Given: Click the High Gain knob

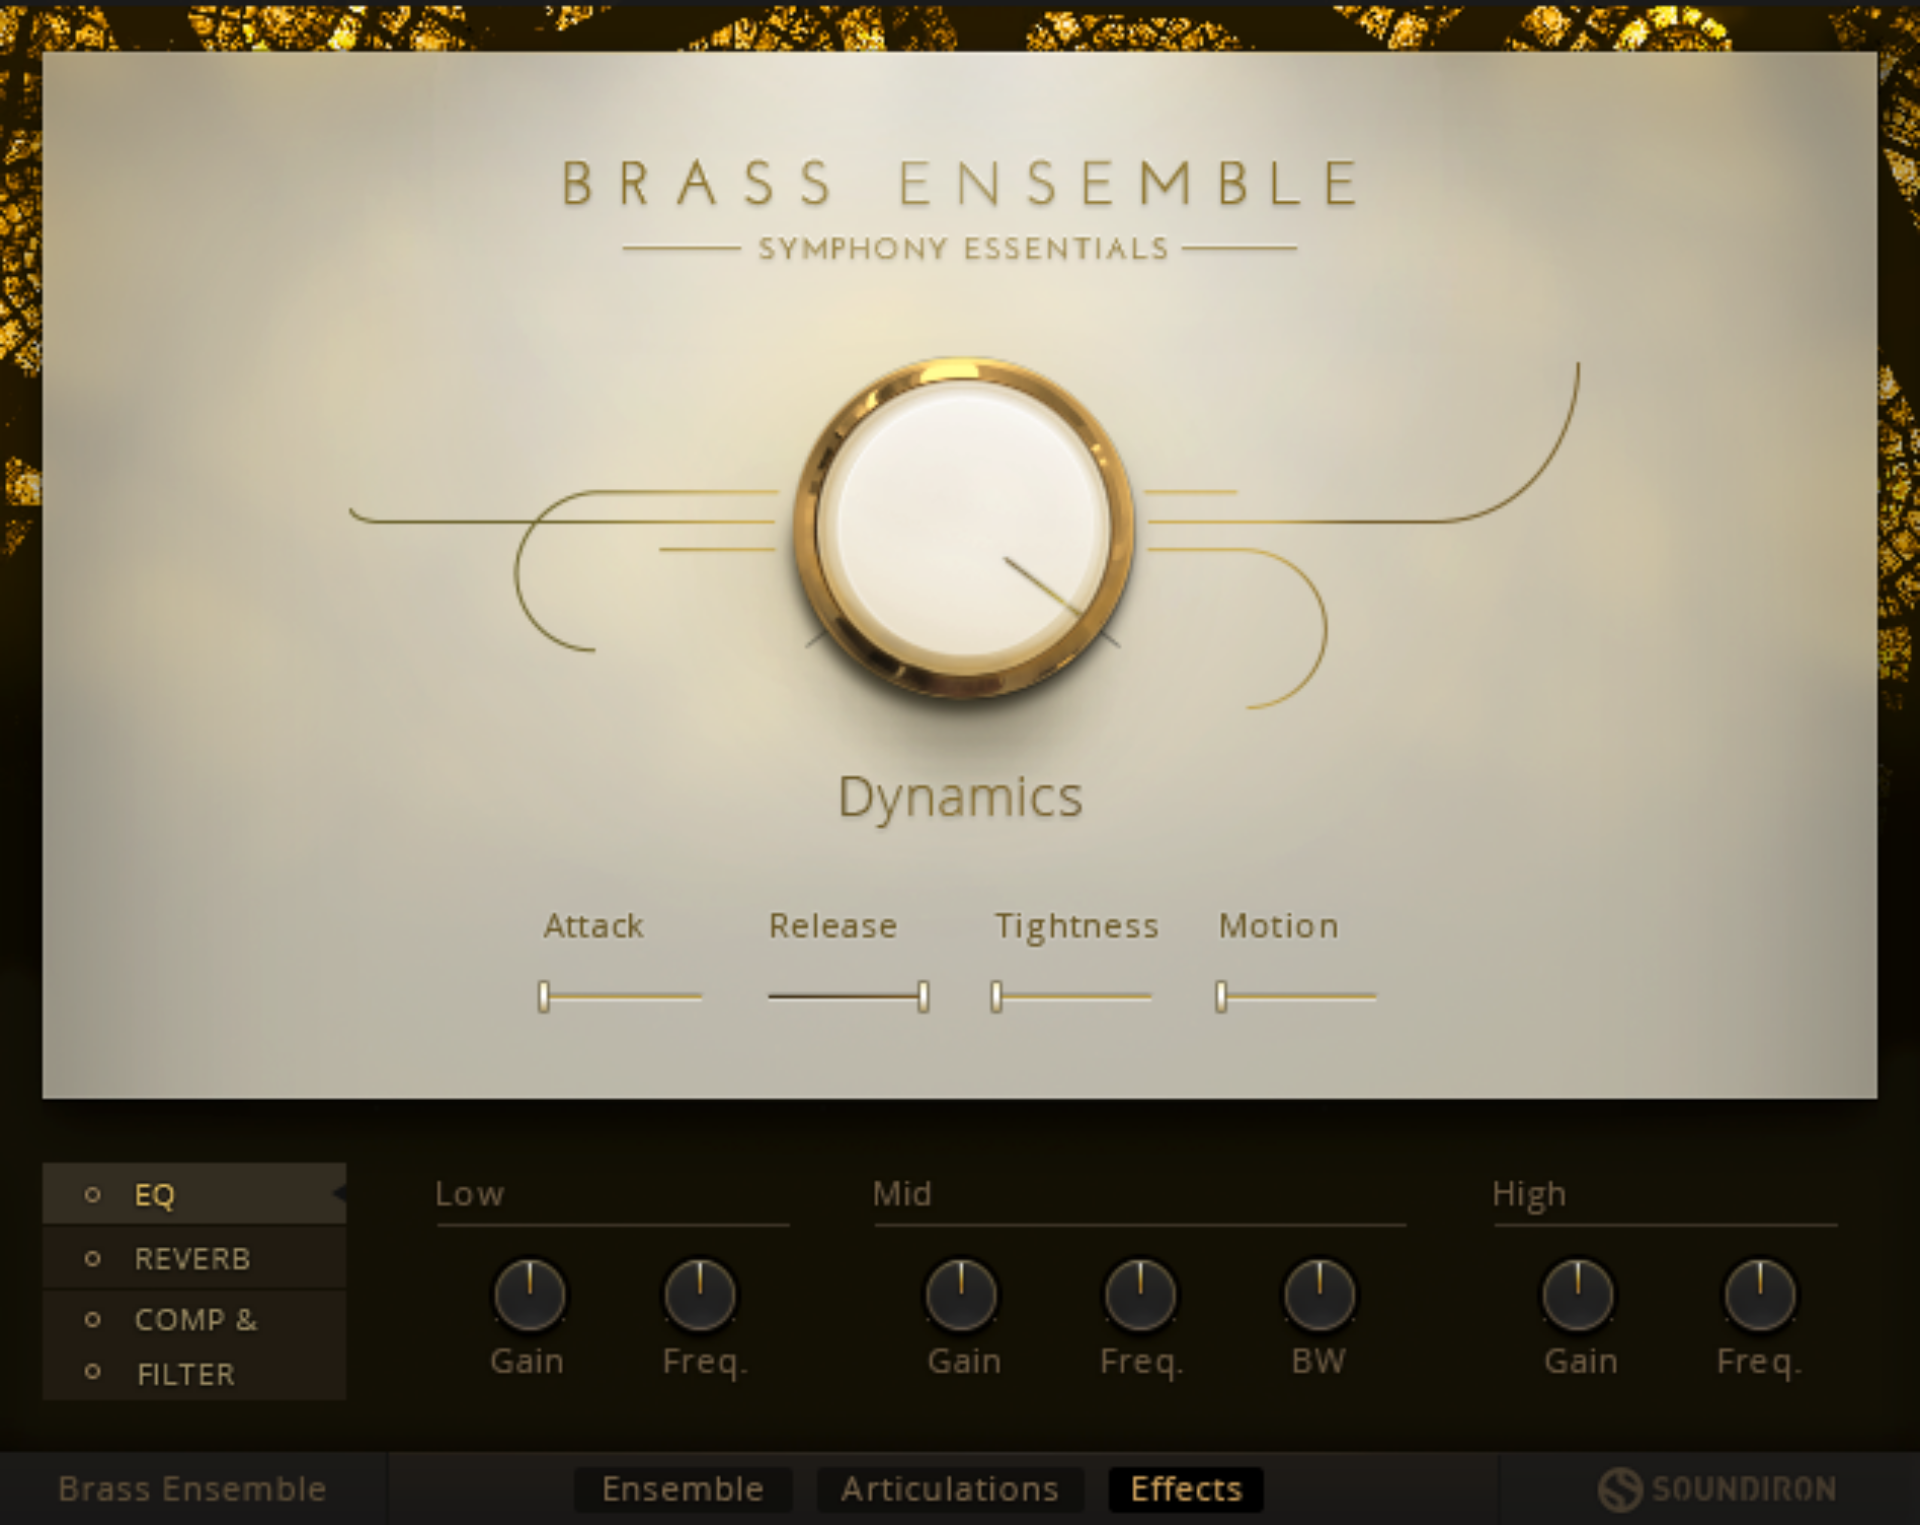Looking at the screenshot, I should [x=1578, y=1295].
